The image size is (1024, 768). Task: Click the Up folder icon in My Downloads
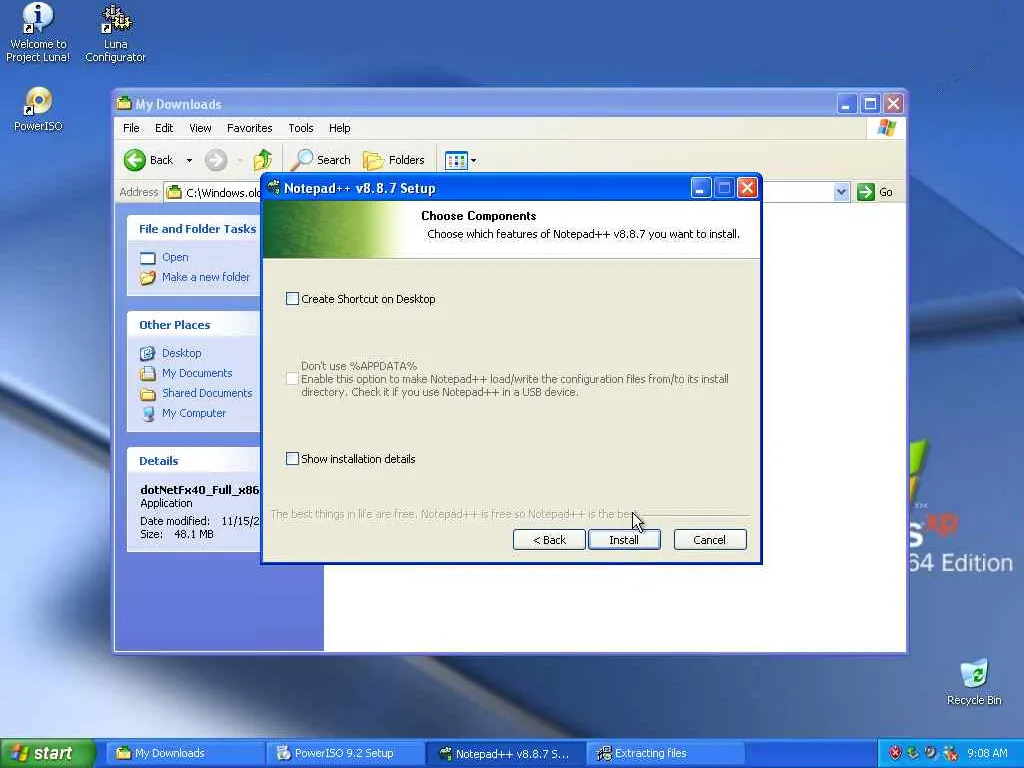pos(263,160)
